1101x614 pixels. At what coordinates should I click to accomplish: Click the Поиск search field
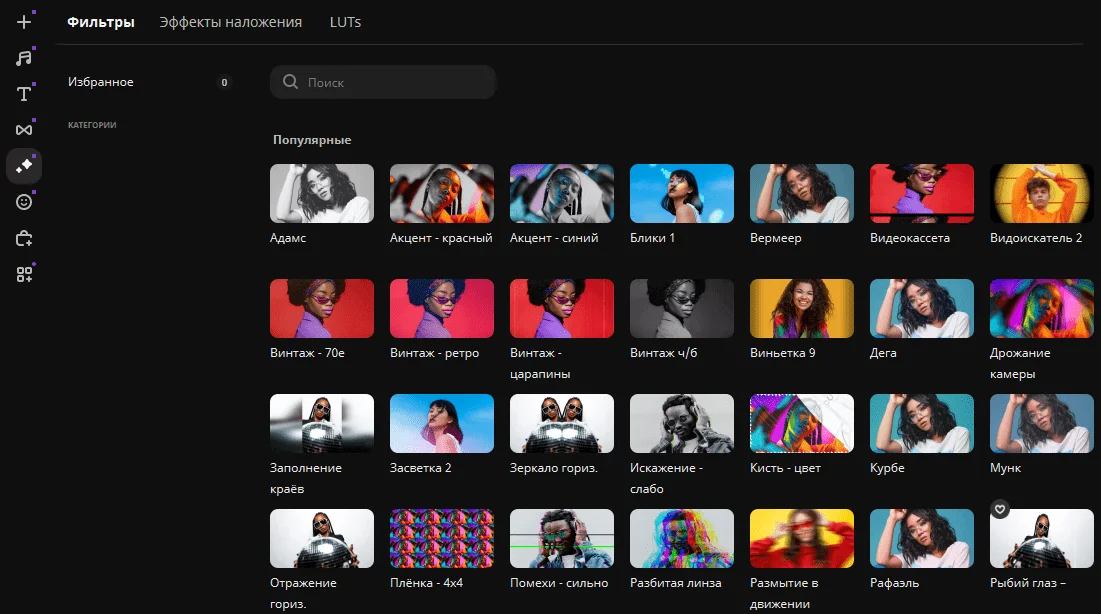click(x=383, y=82)
